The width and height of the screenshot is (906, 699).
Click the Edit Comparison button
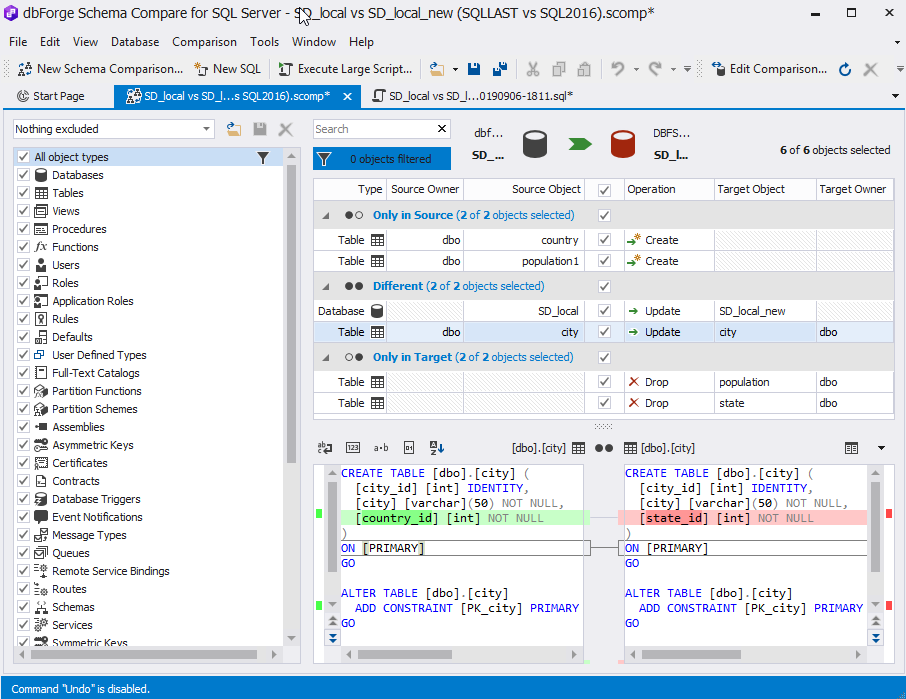[x=770, y=69]
